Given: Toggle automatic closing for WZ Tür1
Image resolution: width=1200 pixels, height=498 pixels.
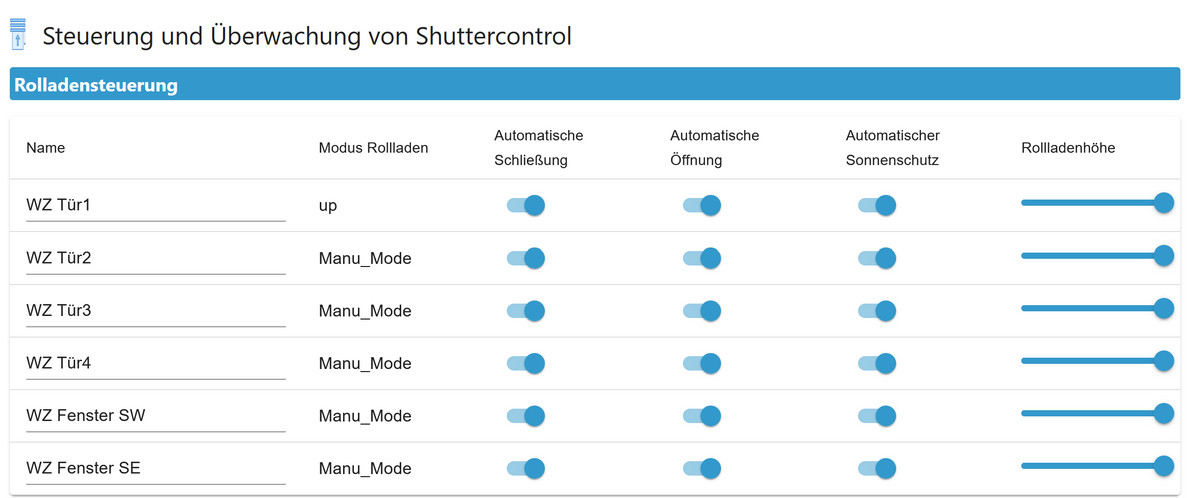Looking at the screenshot, I should (525, 206).
